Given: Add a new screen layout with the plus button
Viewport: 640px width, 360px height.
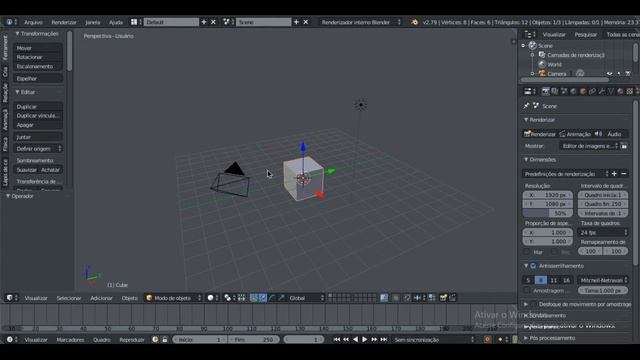Looking at the screenshot, I should [204, 22].
